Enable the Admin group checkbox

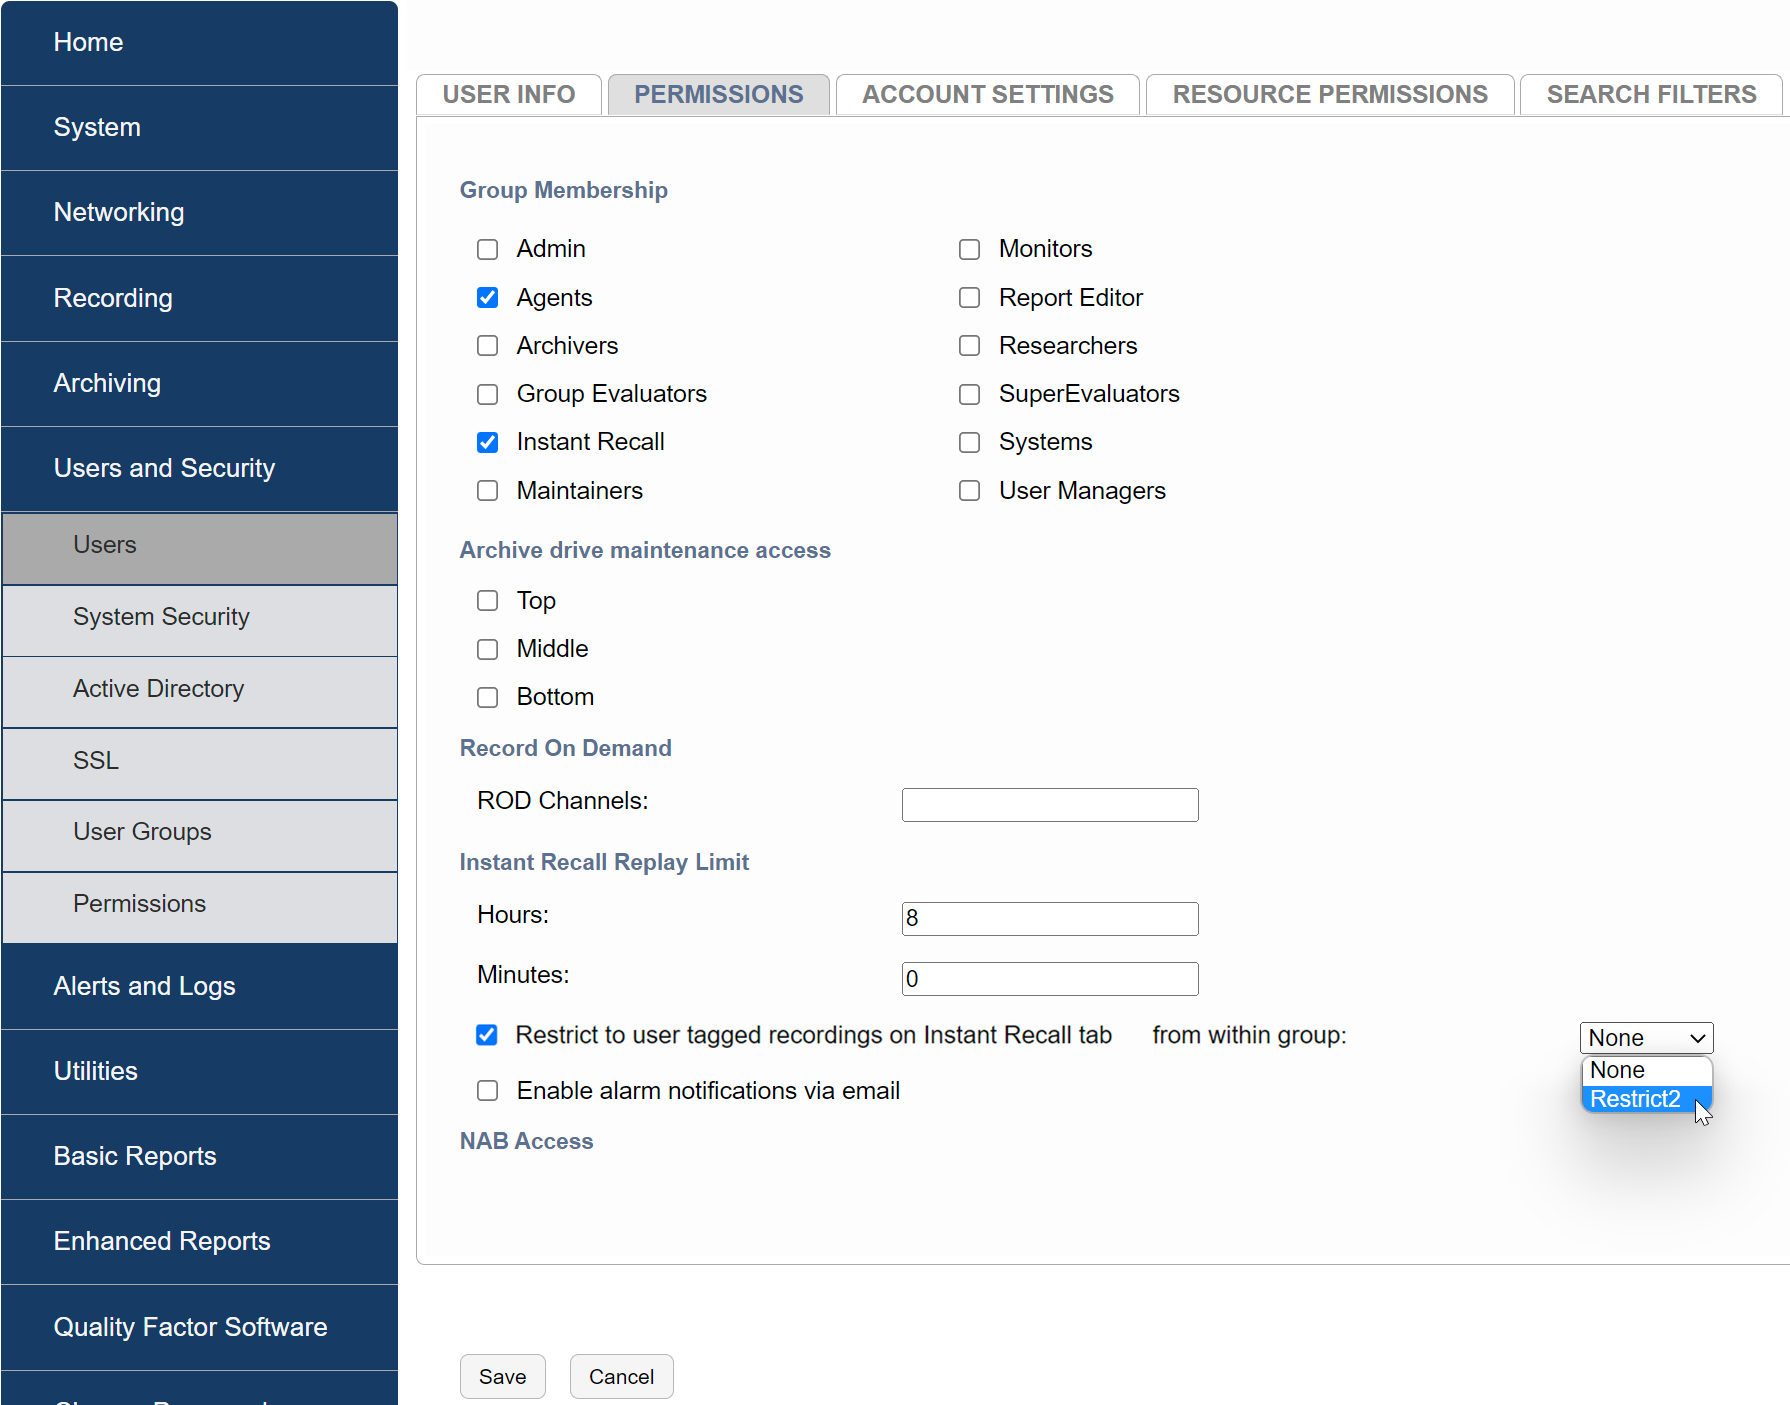point(487,249)
